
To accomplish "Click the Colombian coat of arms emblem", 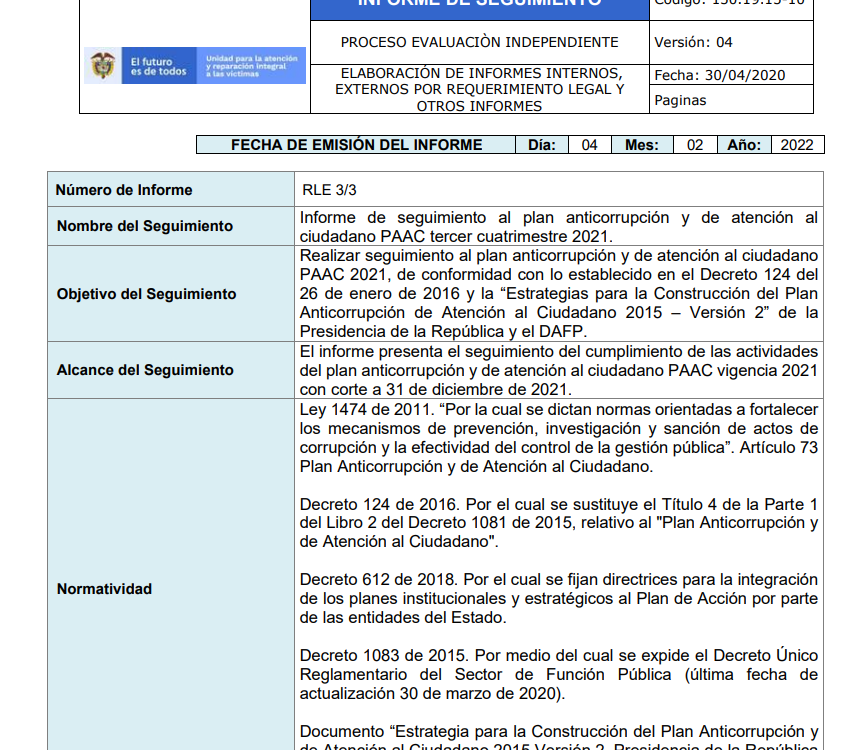I will point(103,65).
